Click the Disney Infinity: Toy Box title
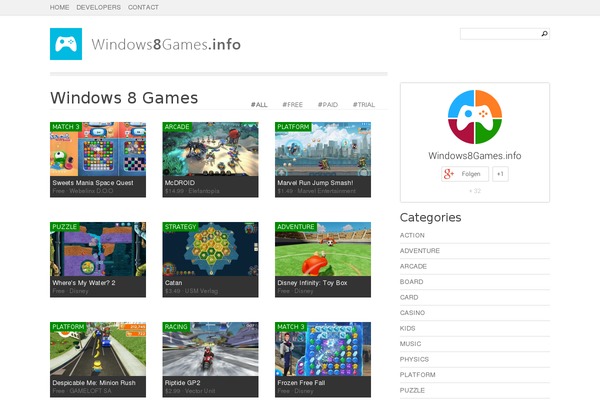 (312, 283)
